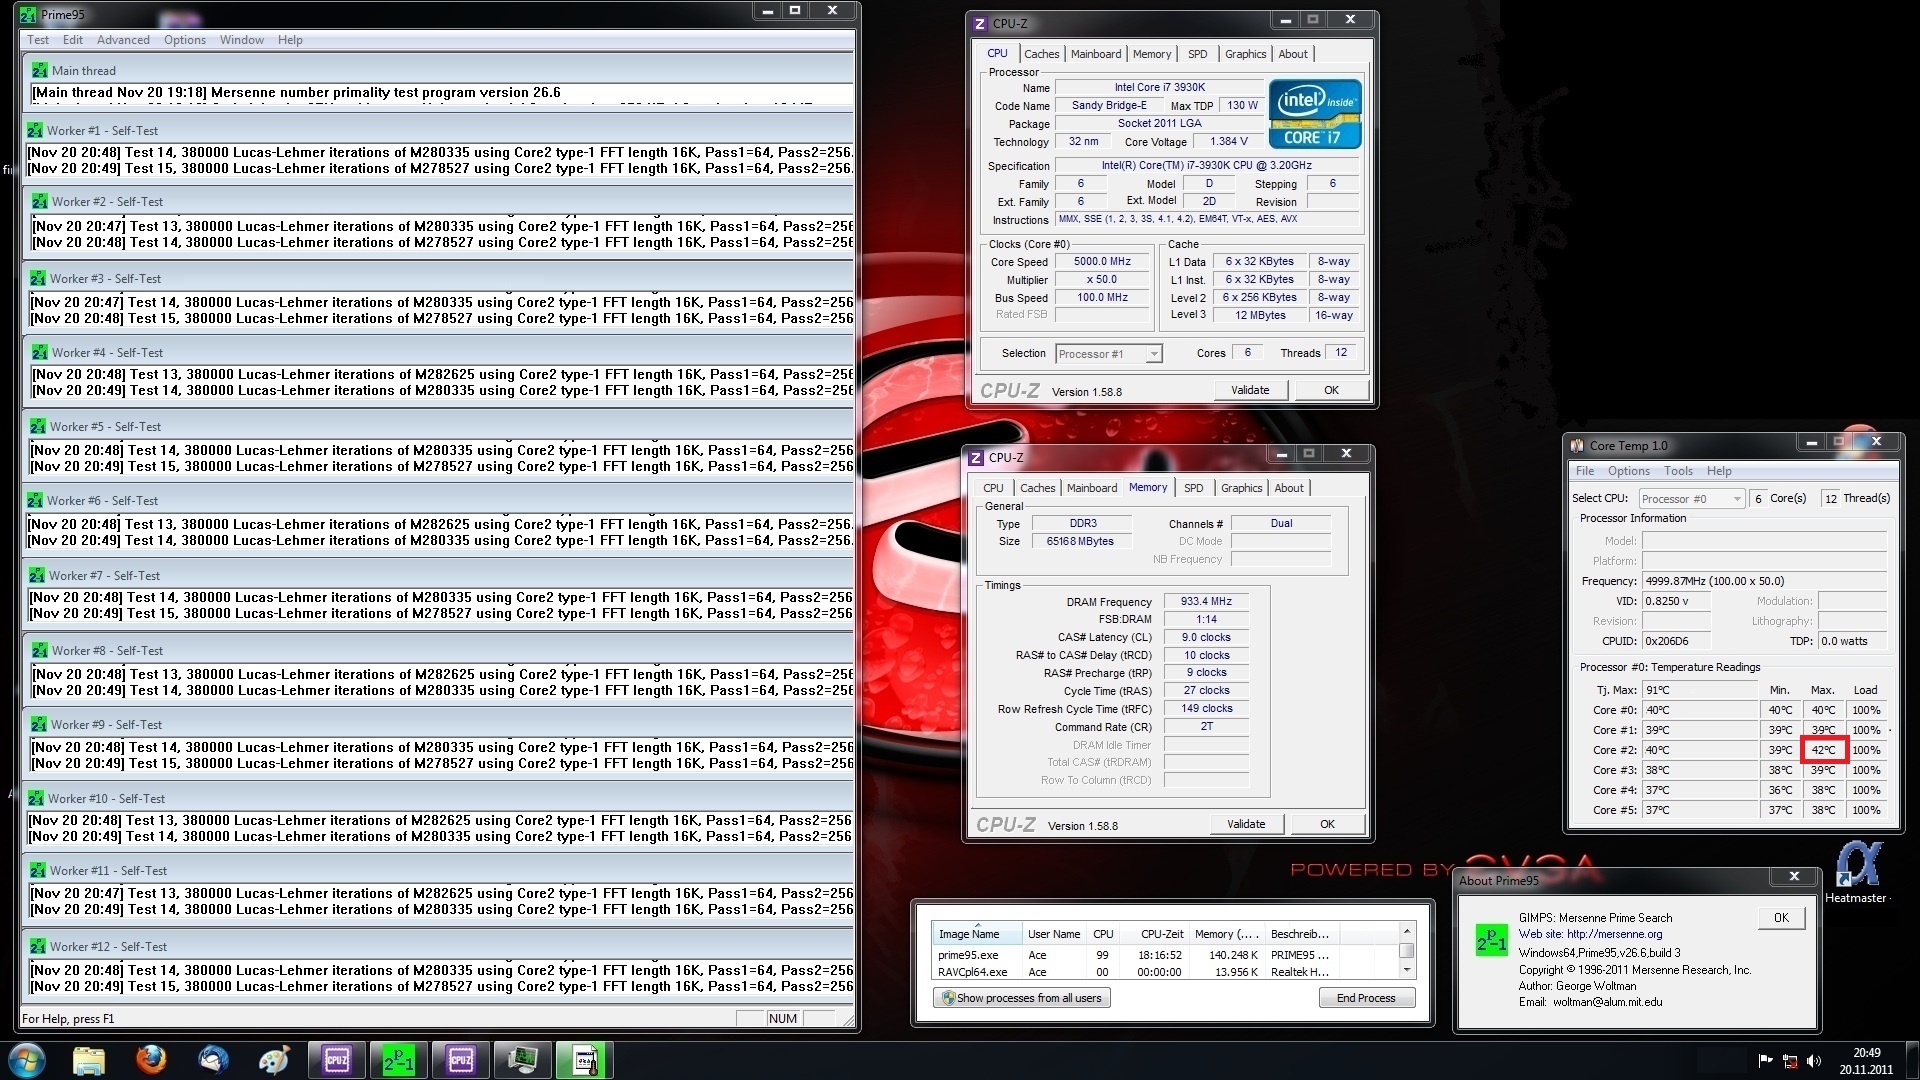1920x1080 pixels.
Task: Click OK in CPU-Z Memory window
Action: click(1327, 824)
